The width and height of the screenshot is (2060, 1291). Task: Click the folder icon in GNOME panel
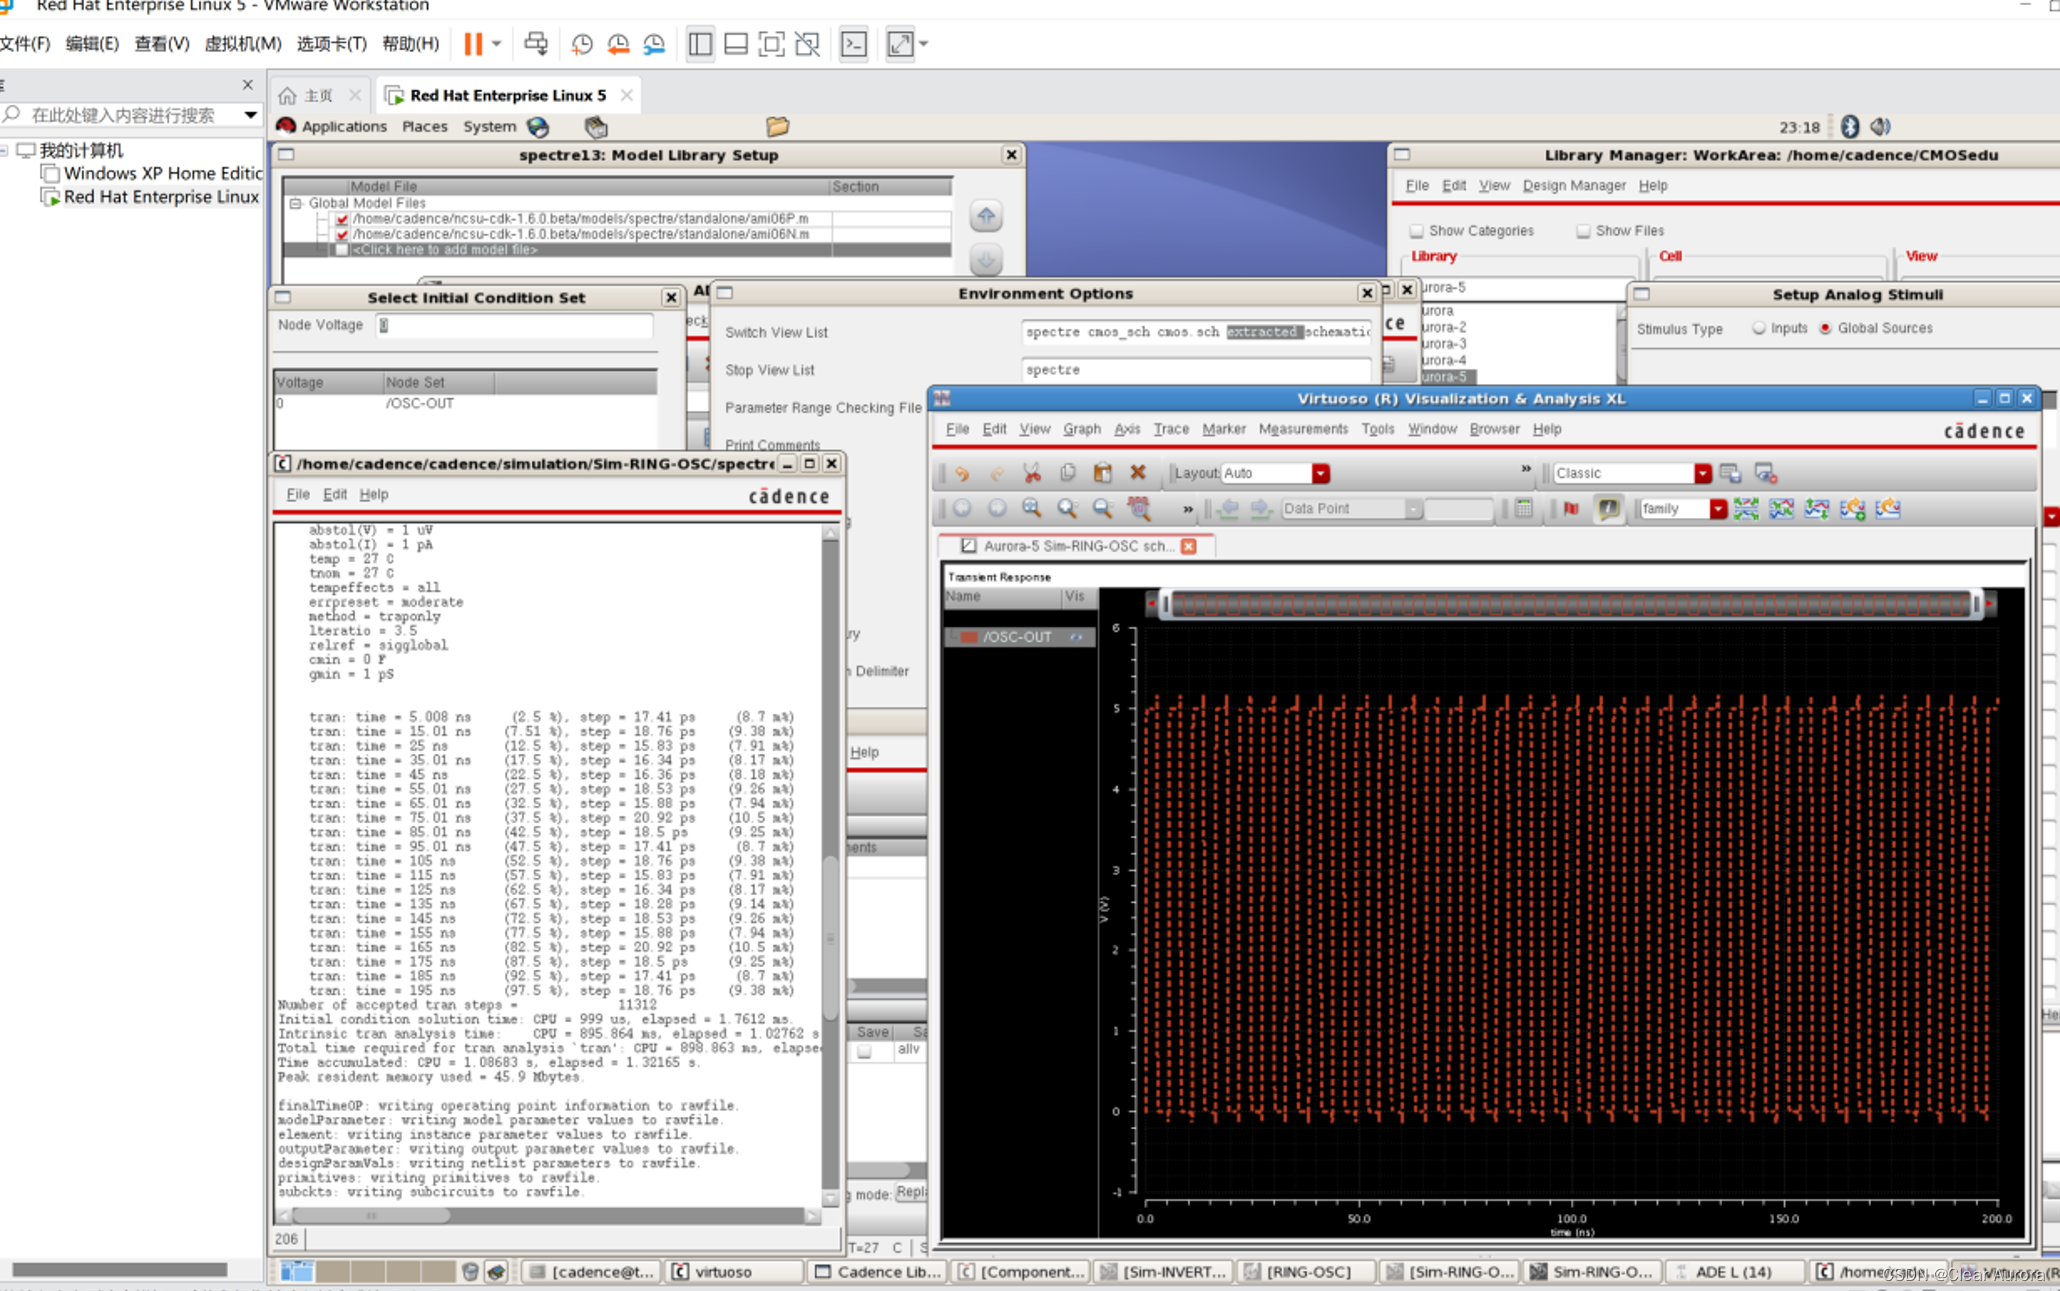777,126
